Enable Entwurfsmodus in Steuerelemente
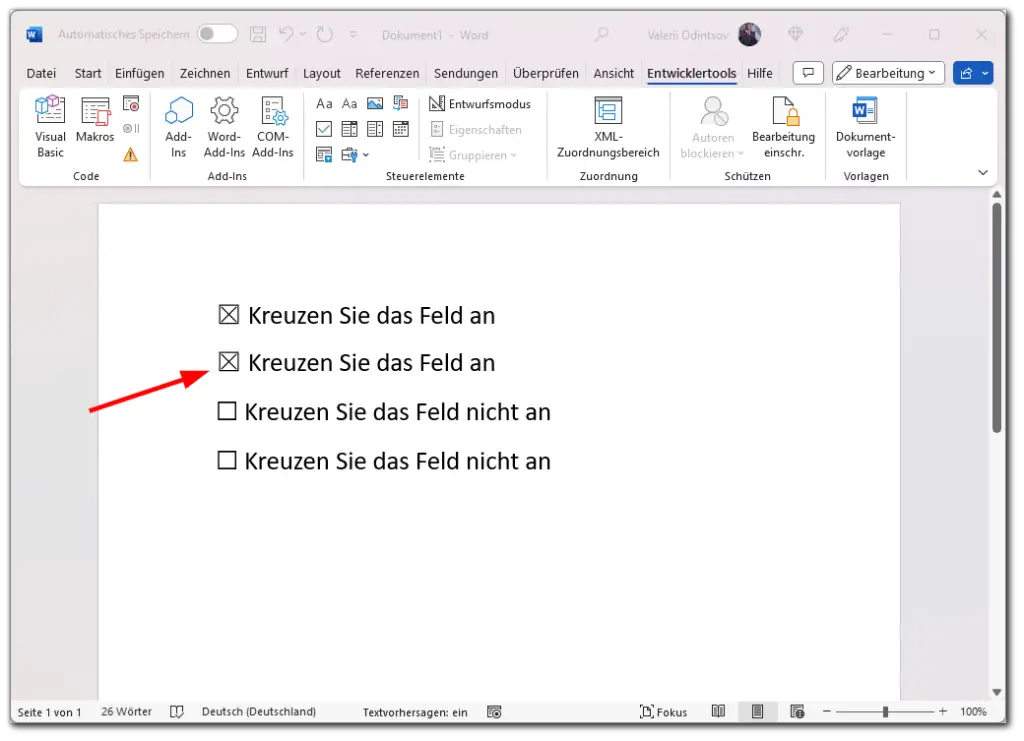The width and height of the screenshot is (1024, 741). coord(482,103)
